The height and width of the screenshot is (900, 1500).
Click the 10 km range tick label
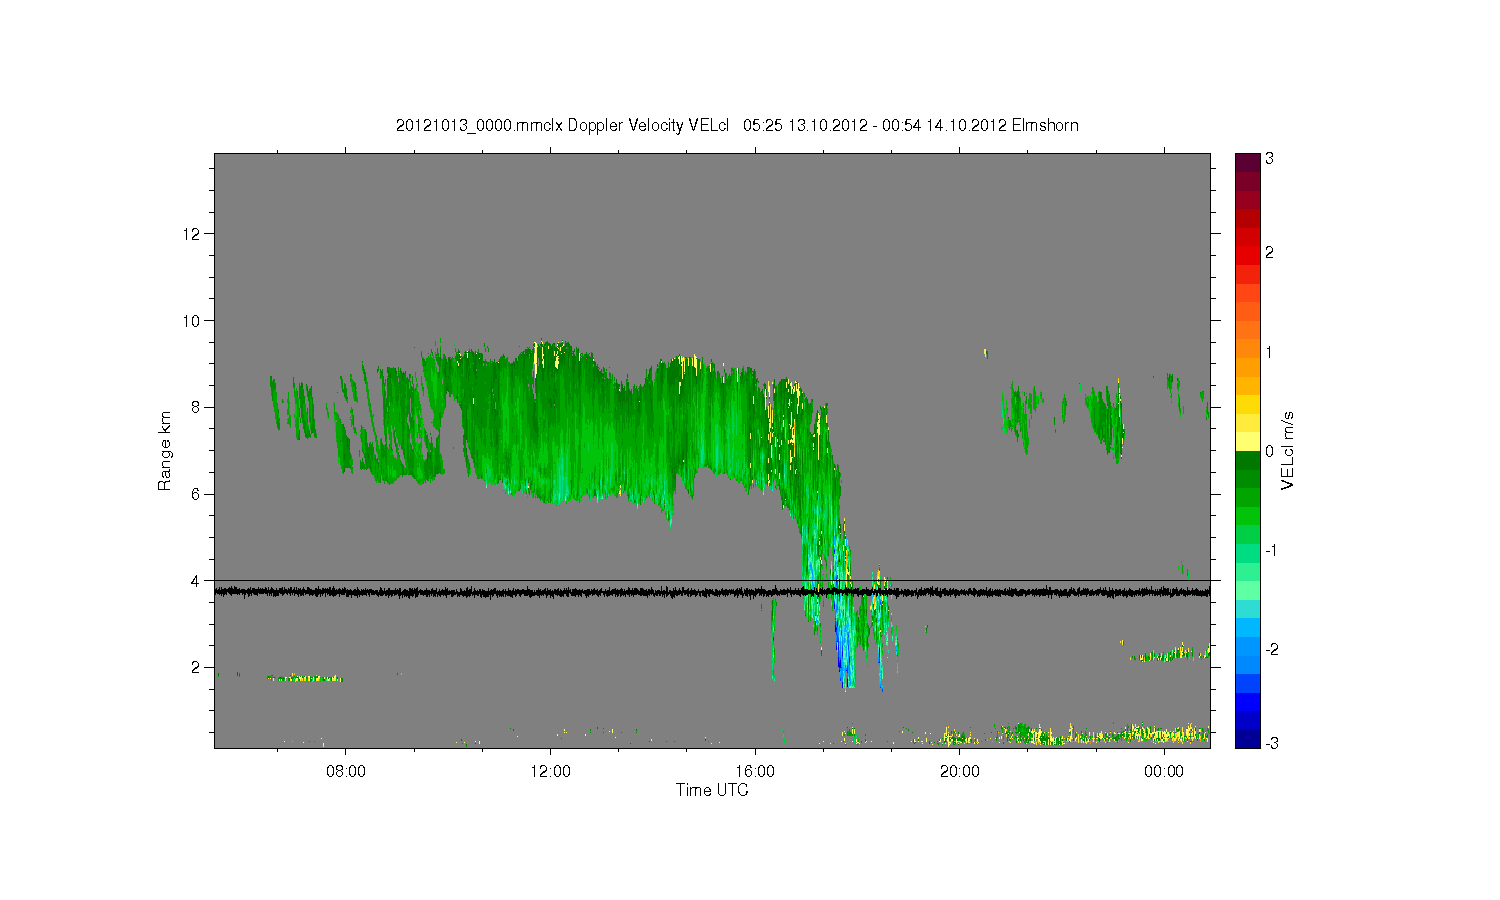[x=193, y=321]
